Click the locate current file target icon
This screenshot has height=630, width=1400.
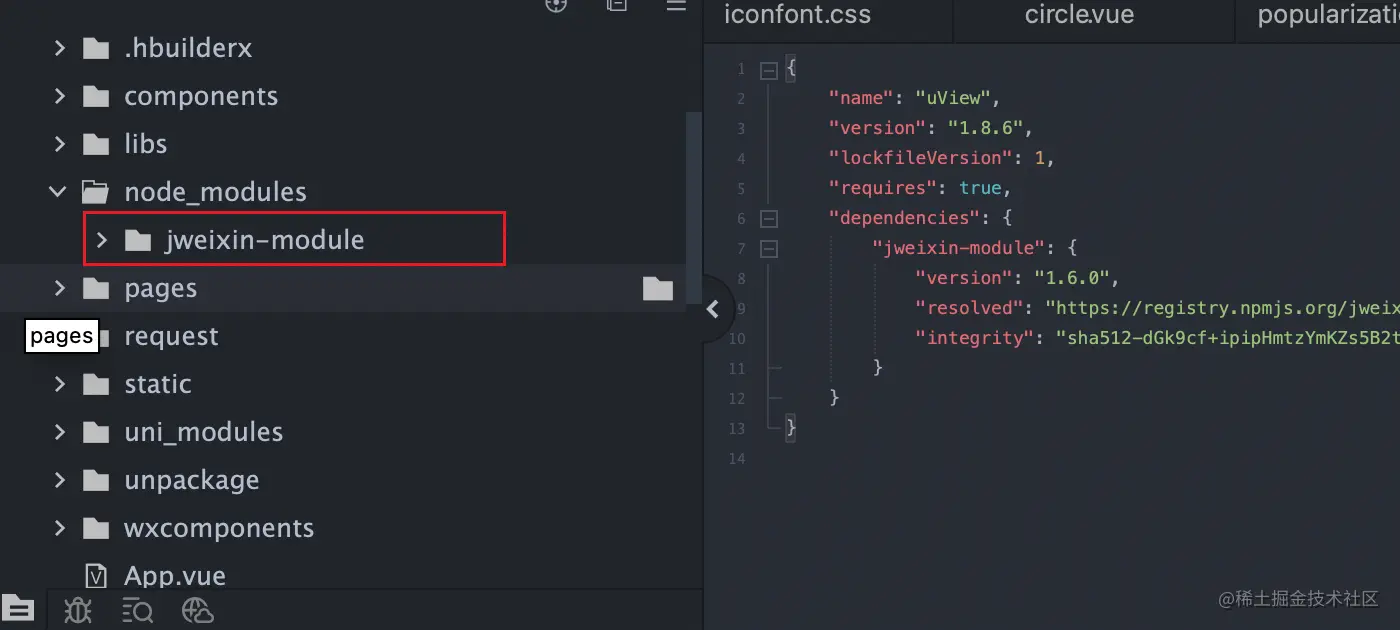tap(556, 5)
